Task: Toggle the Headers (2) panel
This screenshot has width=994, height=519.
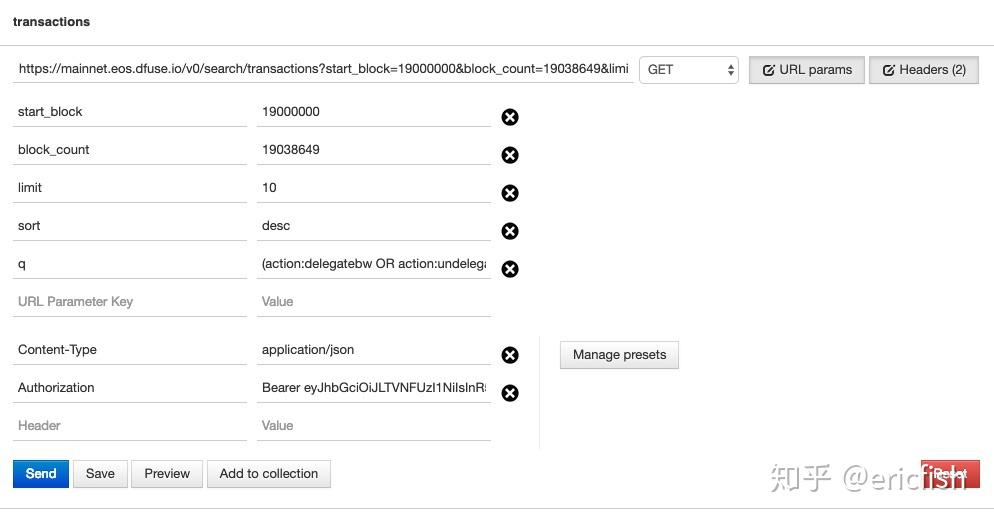Action: (x=924, y=70)
